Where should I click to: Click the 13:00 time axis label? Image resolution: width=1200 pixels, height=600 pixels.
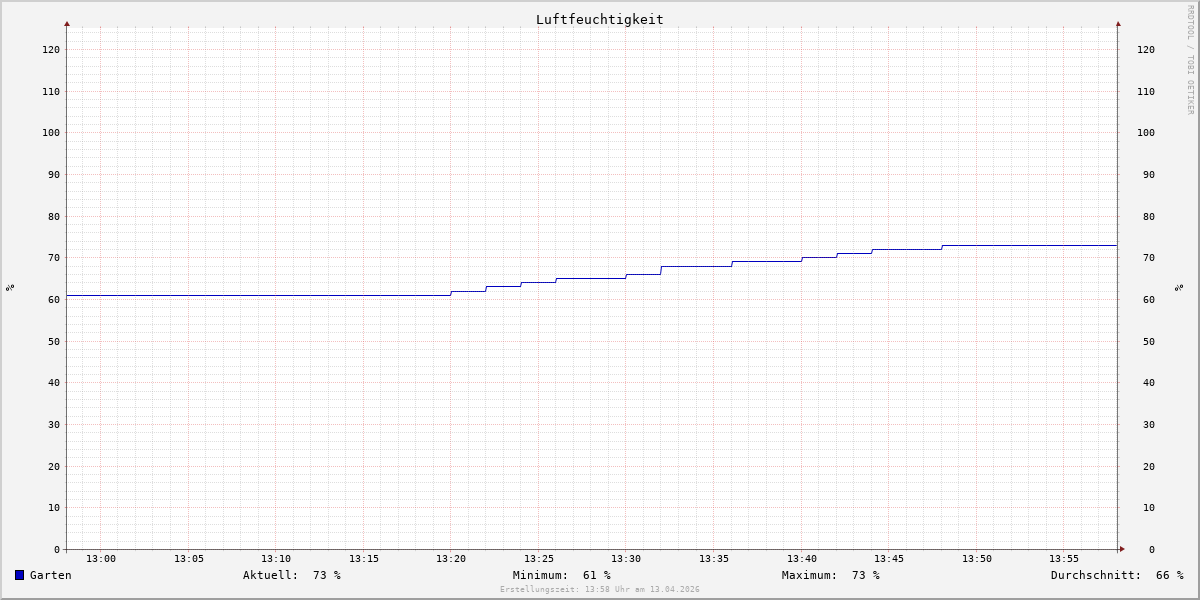[x=101, y=559]
